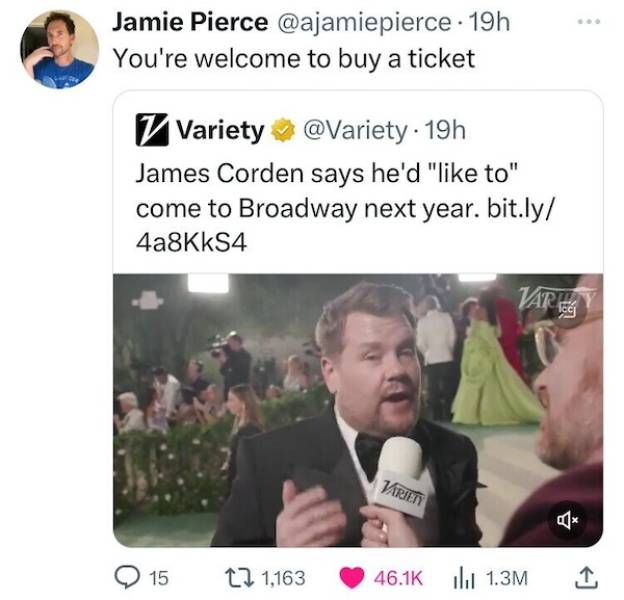Viewport: 624px width, 600px height.
Task: Open the three-dot more options menu
Action: 589,21
